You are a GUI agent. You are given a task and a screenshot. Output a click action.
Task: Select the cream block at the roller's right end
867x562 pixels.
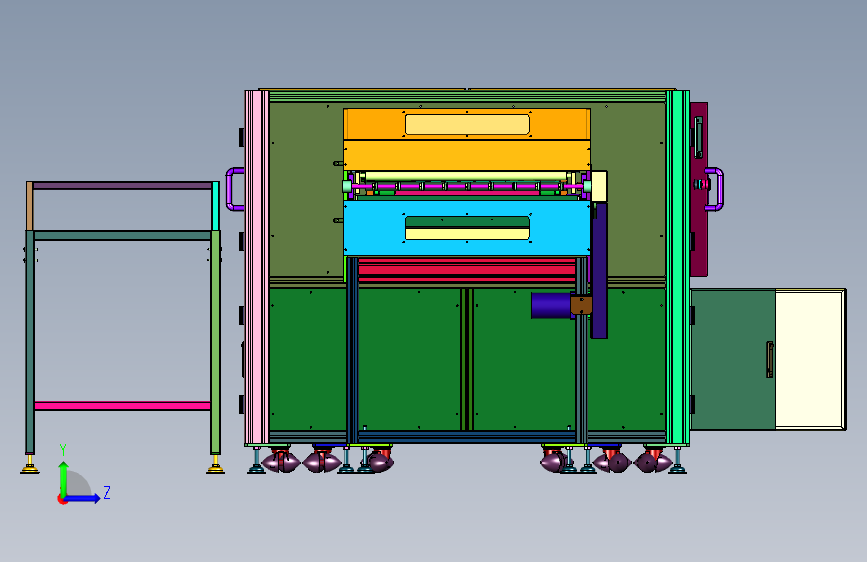click(x=599, y=186)
